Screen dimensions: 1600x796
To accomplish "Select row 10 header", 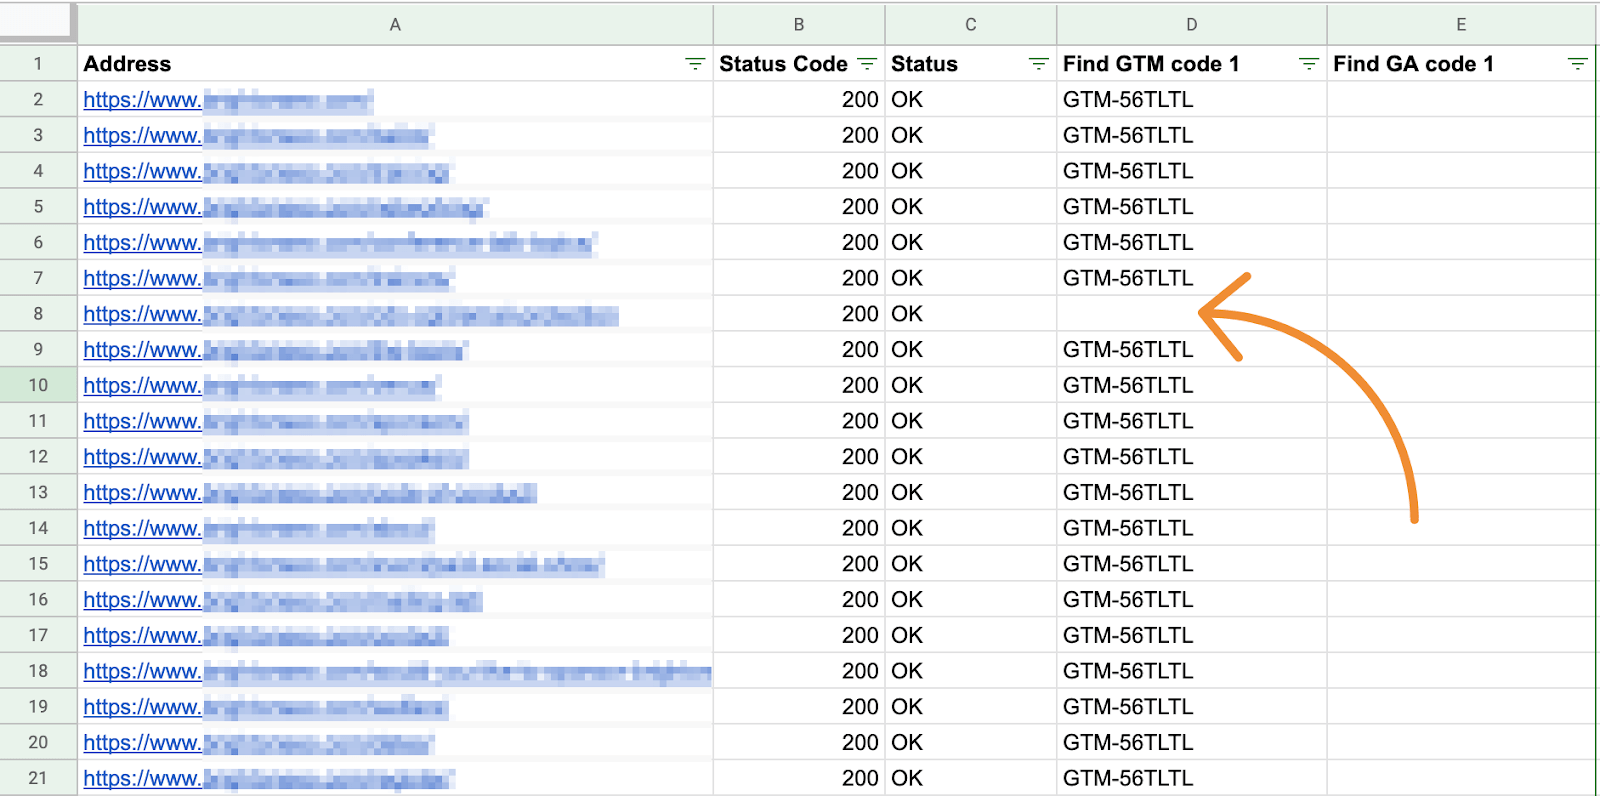I will pyautogui.click(x=38, y=385).
